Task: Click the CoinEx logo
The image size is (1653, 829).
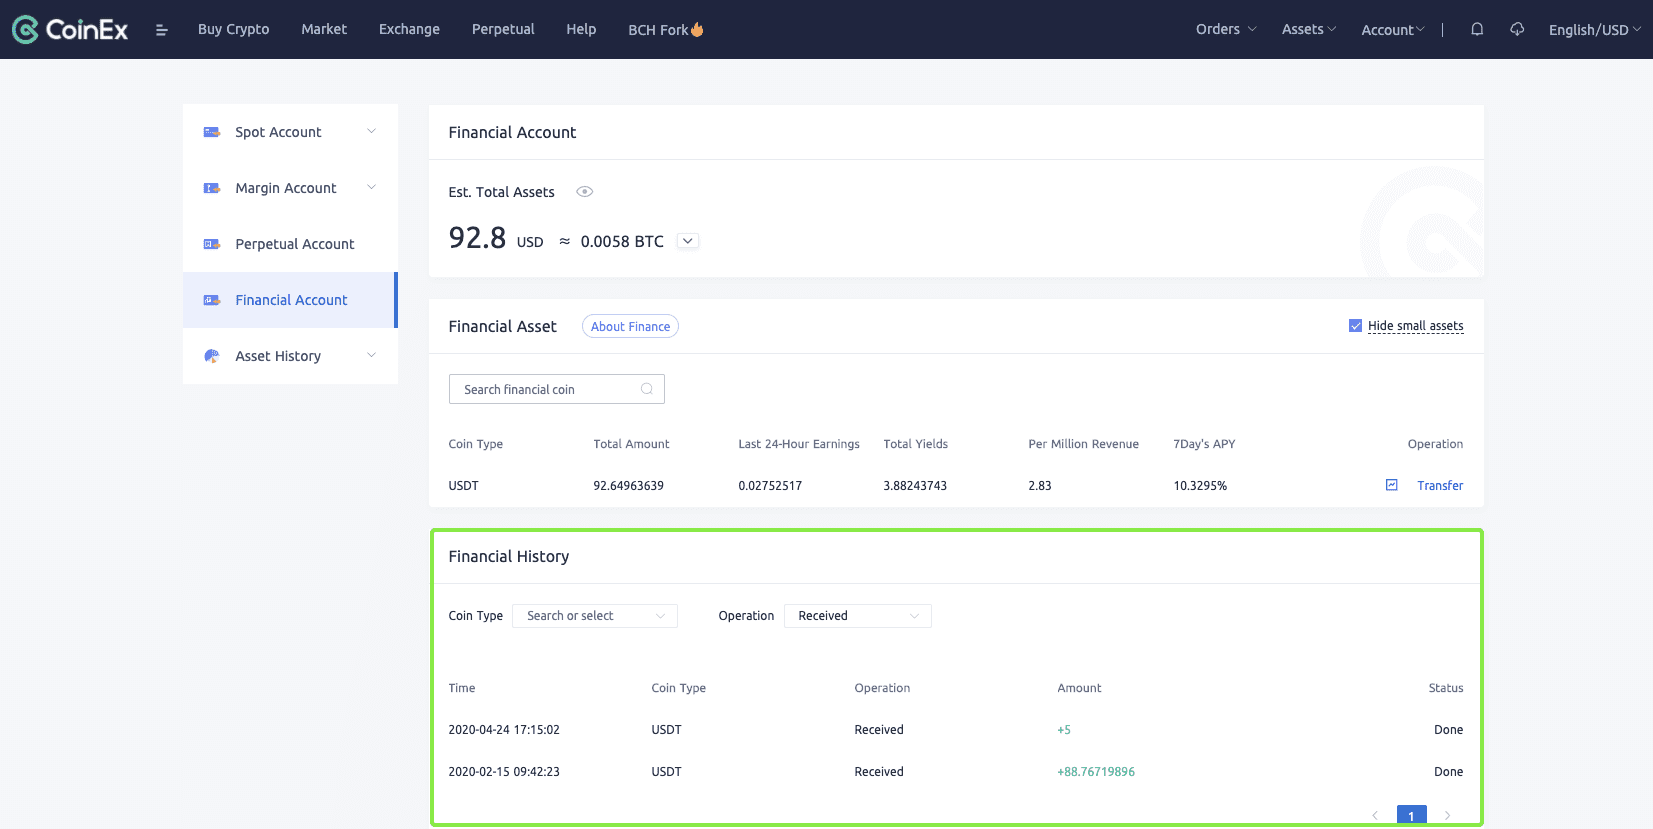Action: click(70, 29)
